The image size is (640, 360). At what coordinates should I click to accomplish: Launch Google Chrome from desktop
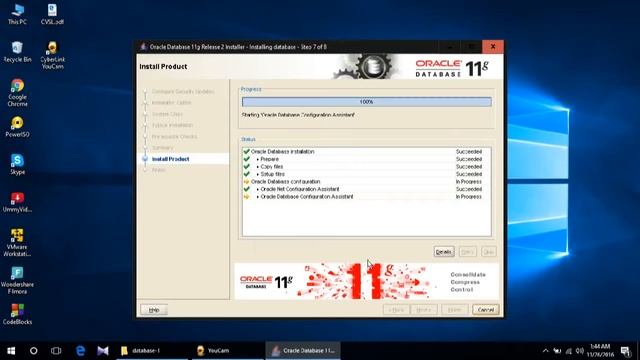[17, 93]
